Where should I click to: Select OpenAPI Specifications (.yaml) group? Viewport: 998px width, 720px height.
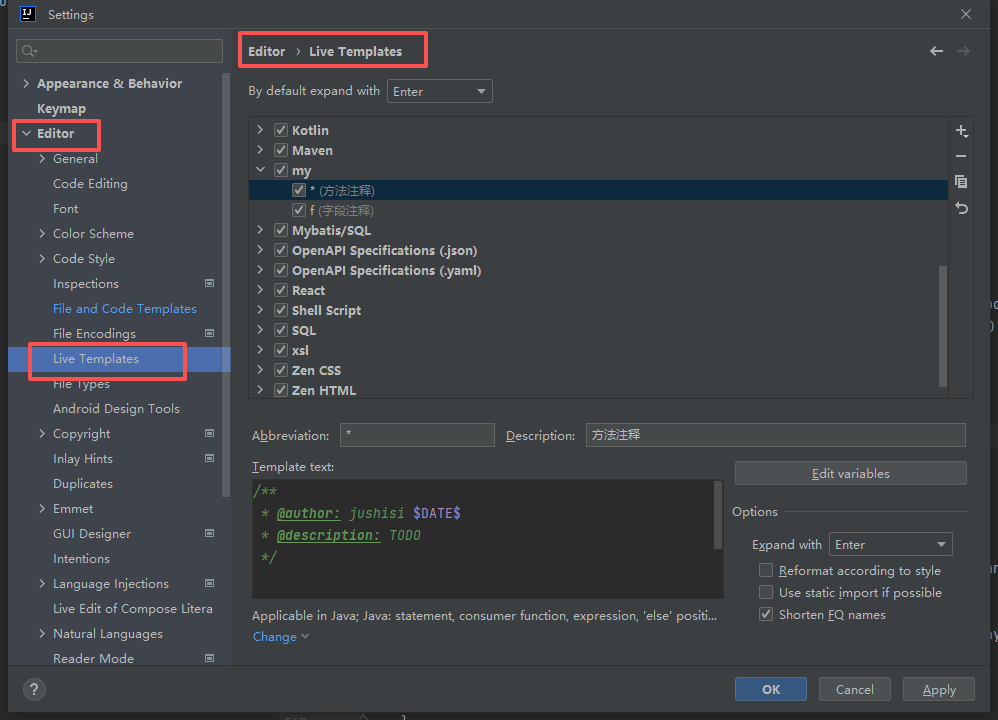386,271
